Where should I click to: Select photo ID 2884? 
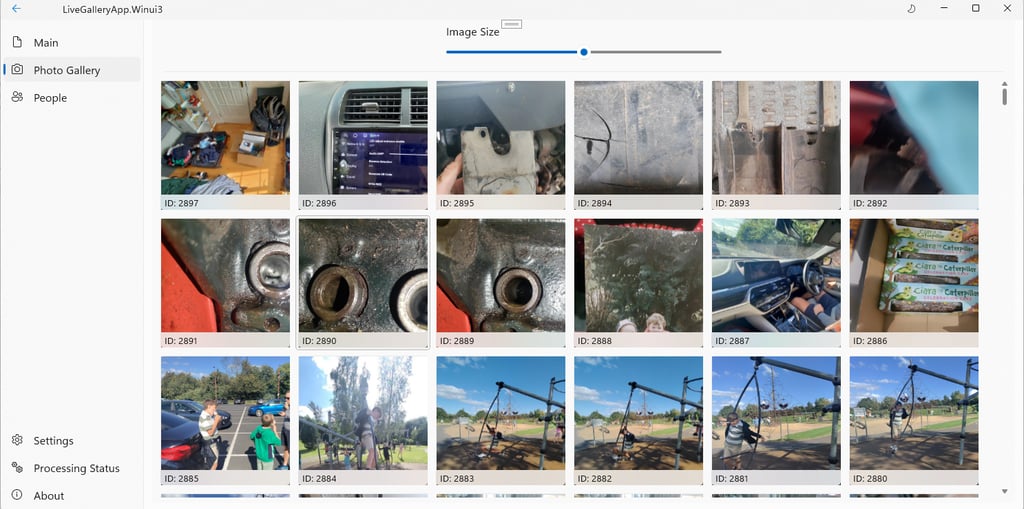(363, 421)
